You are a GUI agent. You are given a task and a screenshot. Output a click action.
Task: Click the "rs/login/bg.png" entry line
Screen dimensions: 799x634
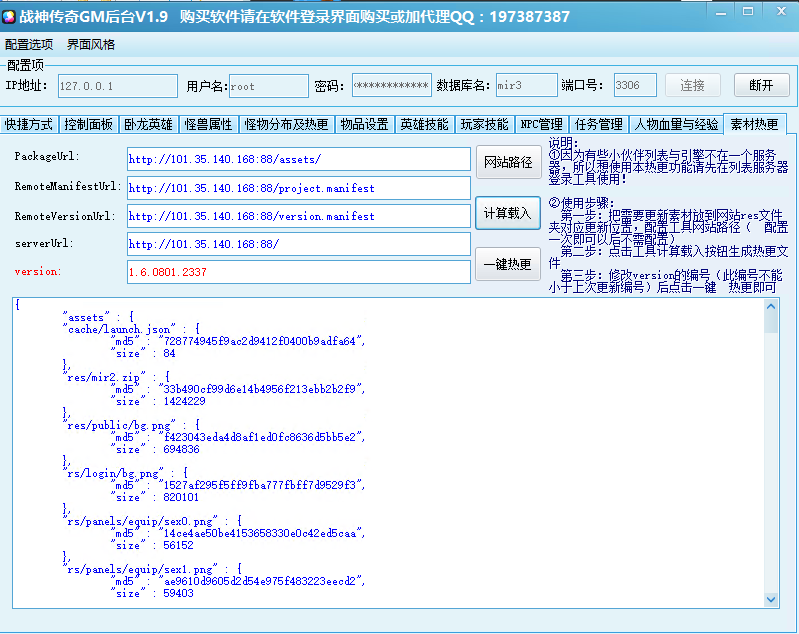(125, 473)
